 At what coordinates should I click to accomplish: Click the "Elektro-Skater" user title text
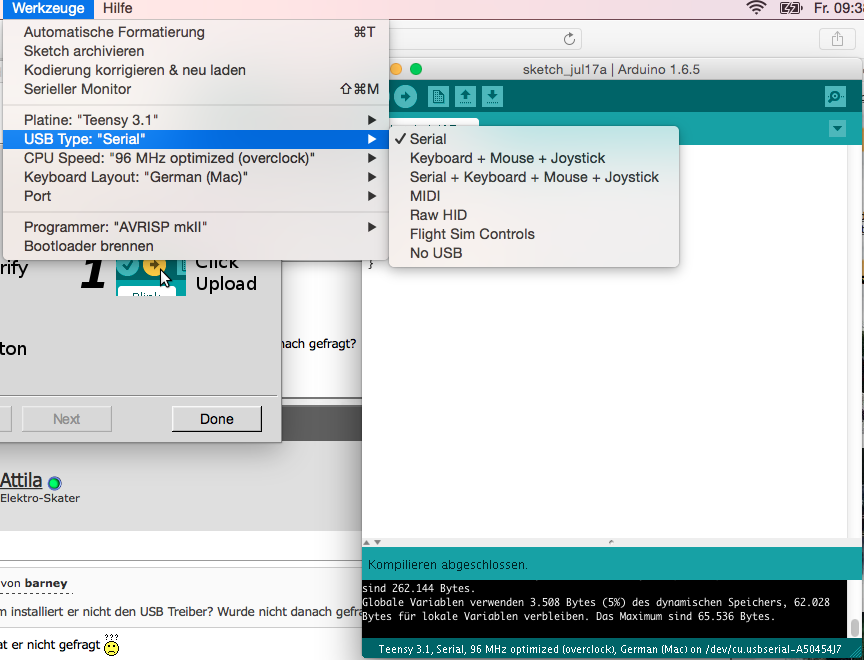click(x=40, y=498)
